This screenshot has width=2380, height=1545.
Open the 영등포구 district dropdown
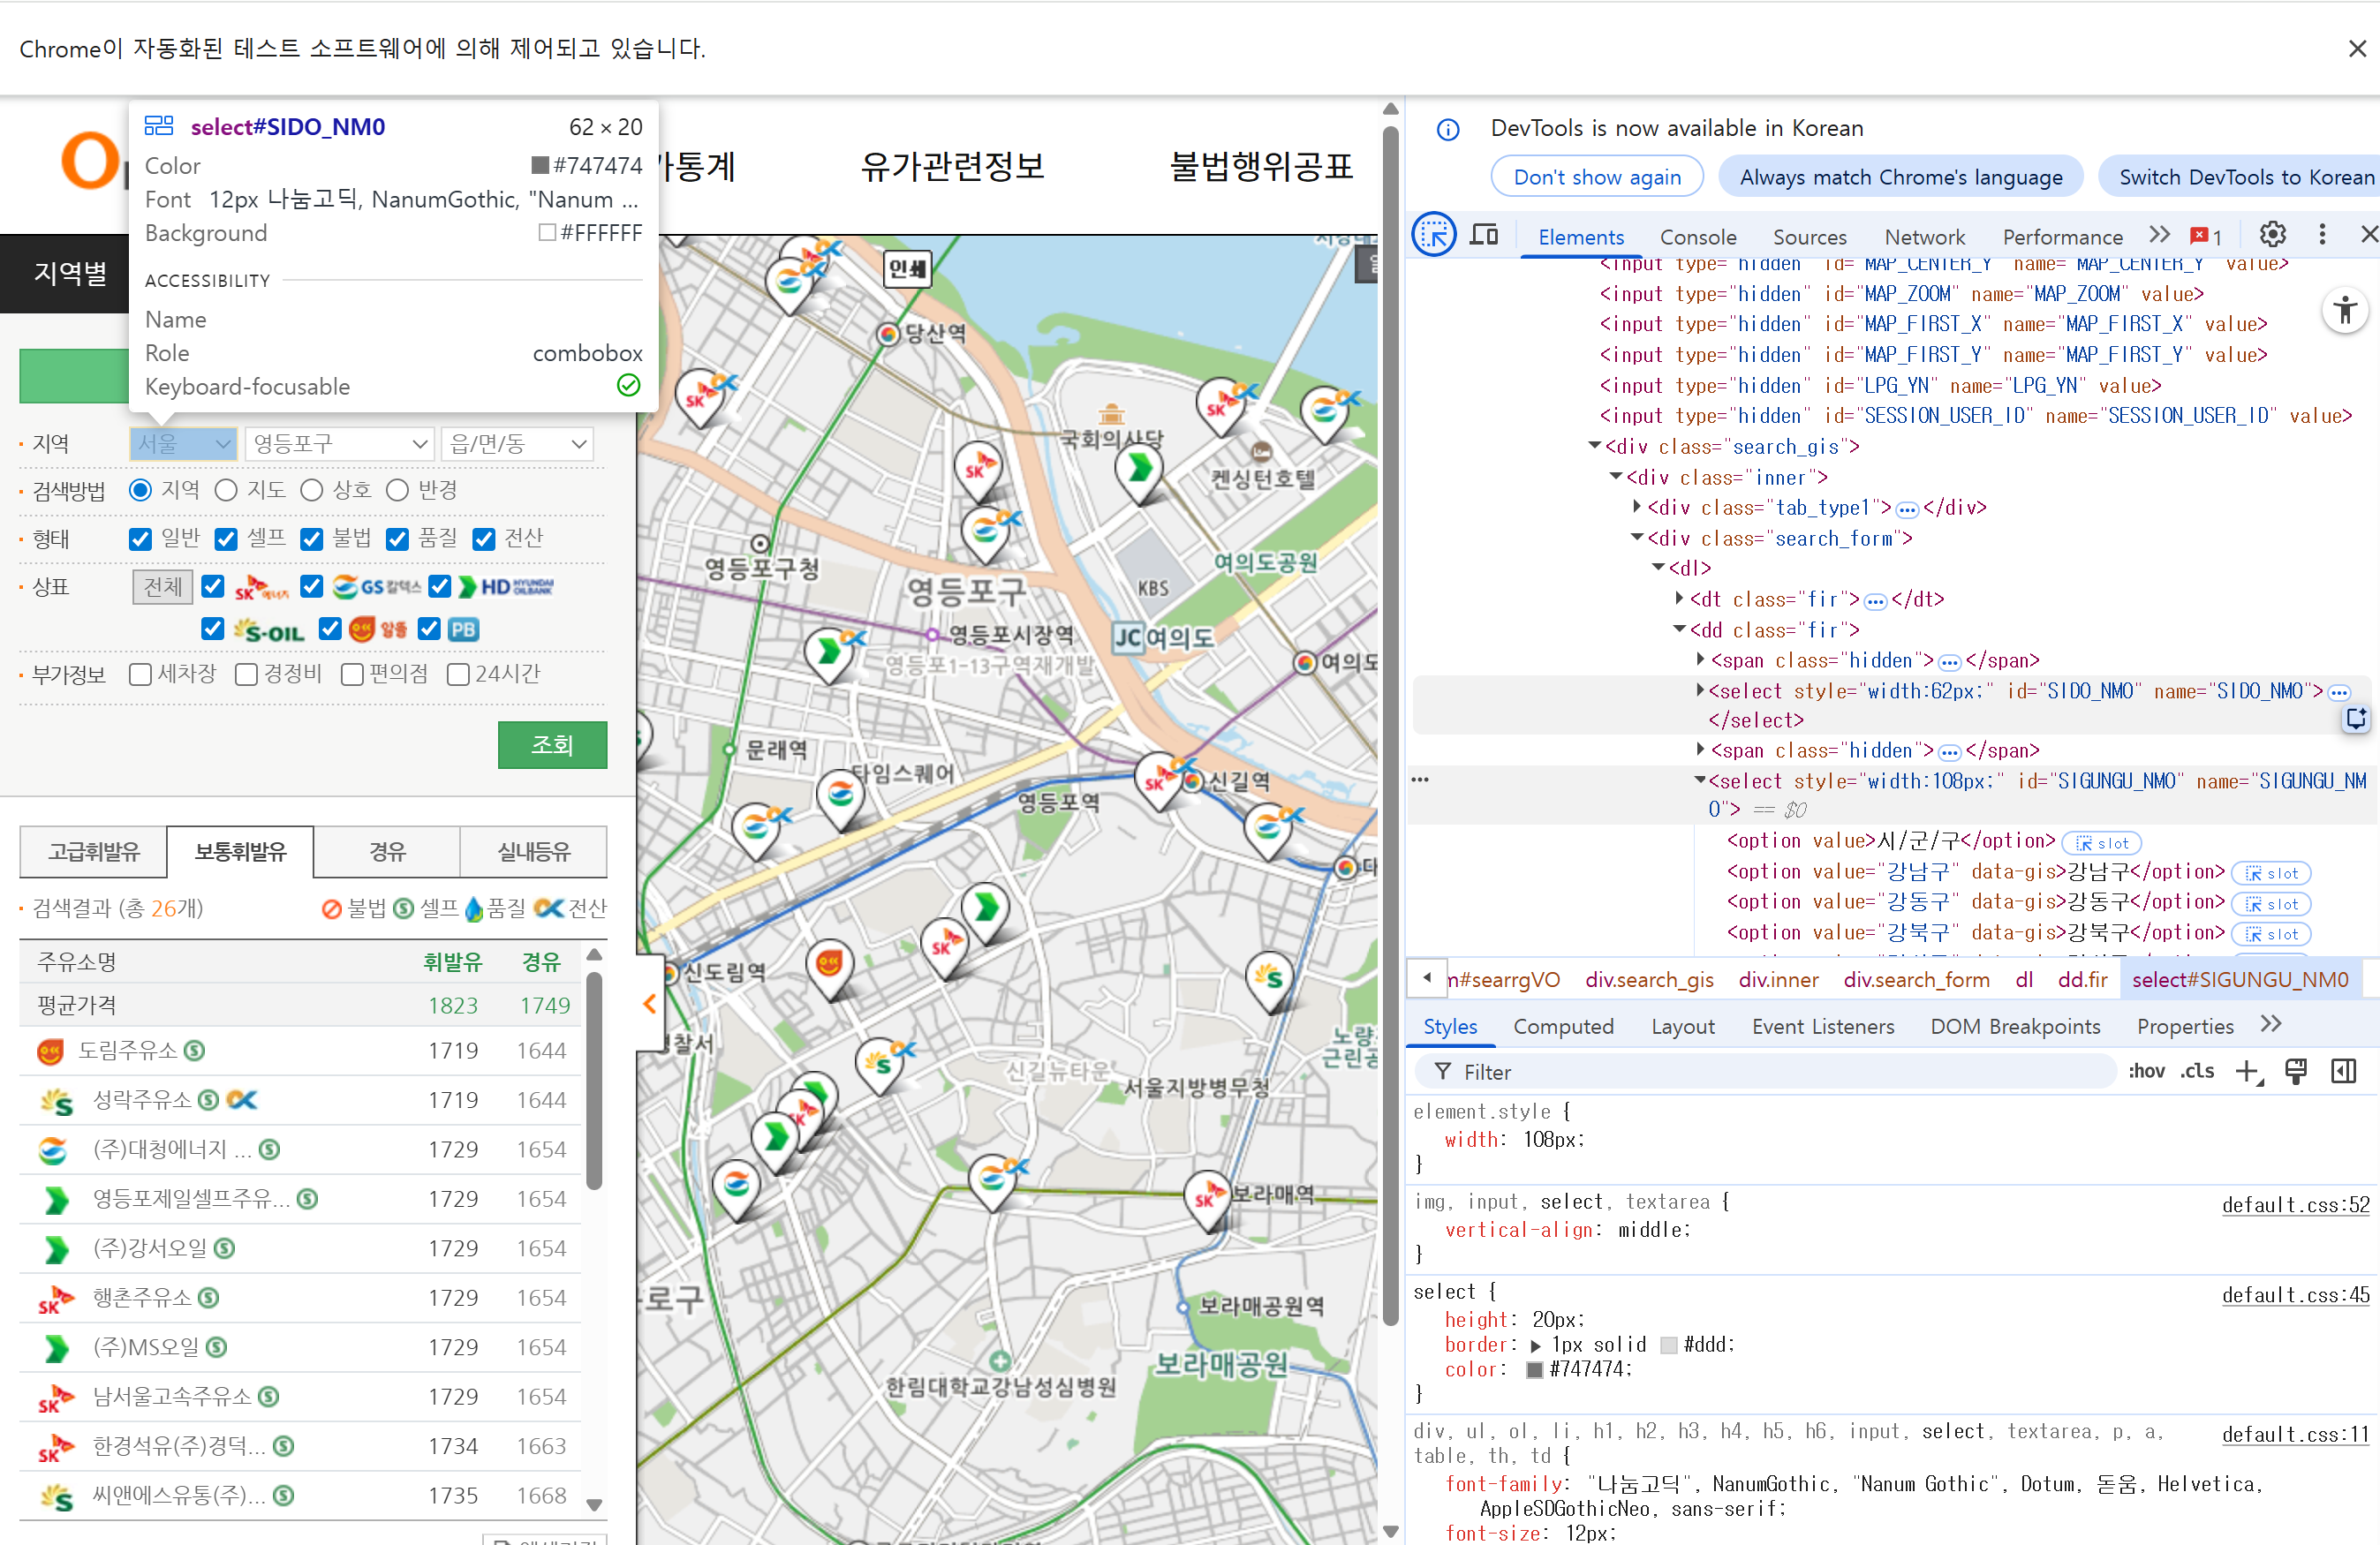[339, 443]
